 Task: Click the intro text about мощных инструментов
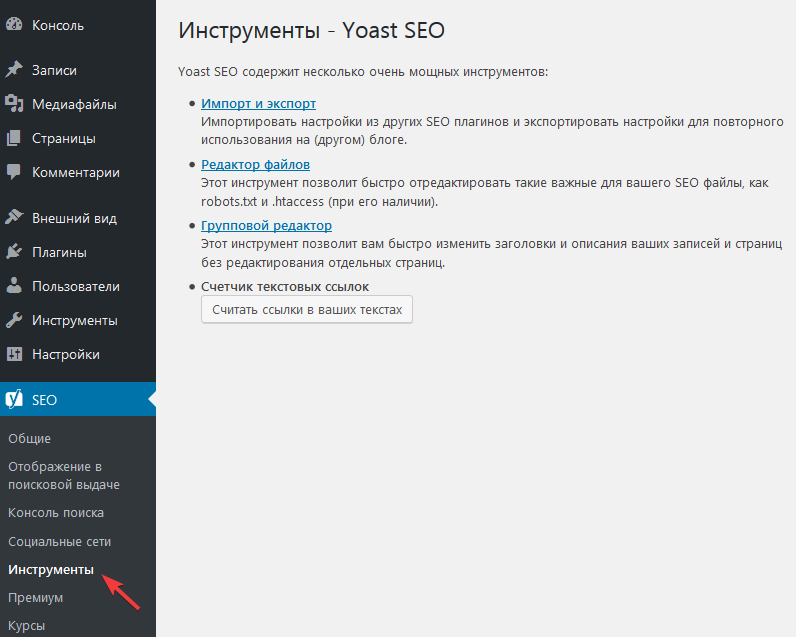363,72
